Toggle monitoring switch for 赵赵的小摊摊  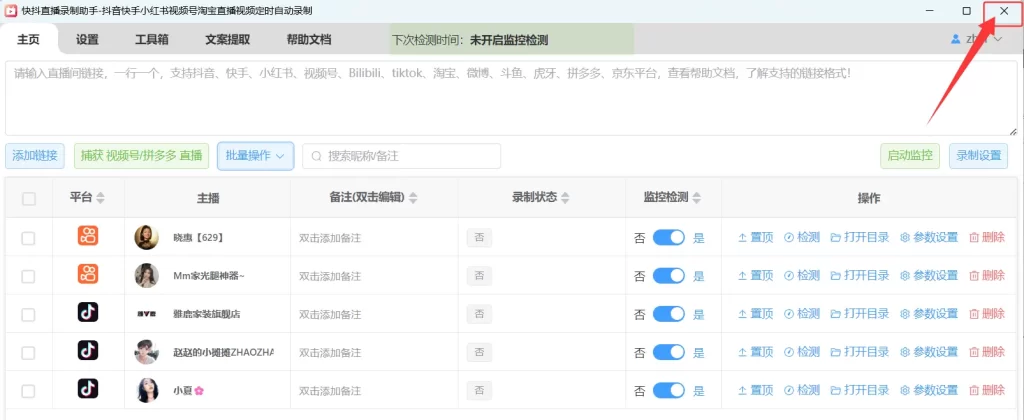click(669, 352)
